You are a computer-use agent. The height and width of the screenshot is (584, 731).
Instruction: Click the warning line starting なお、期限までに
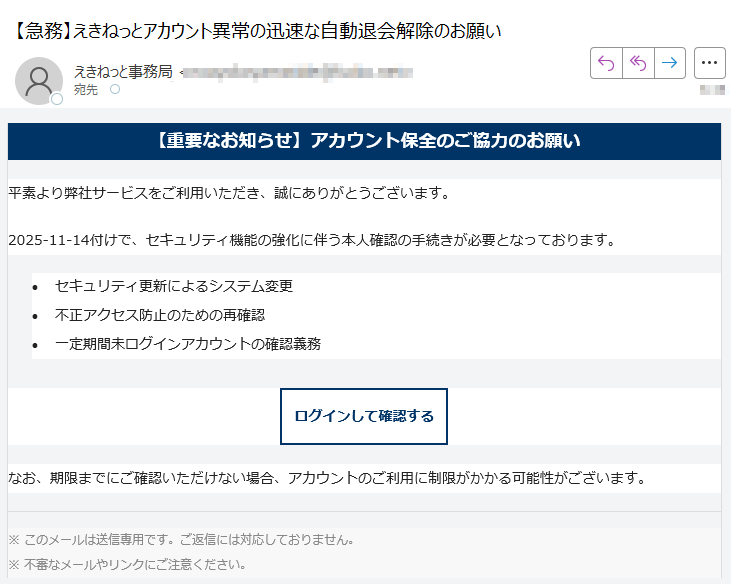click(x=327, y=478)
